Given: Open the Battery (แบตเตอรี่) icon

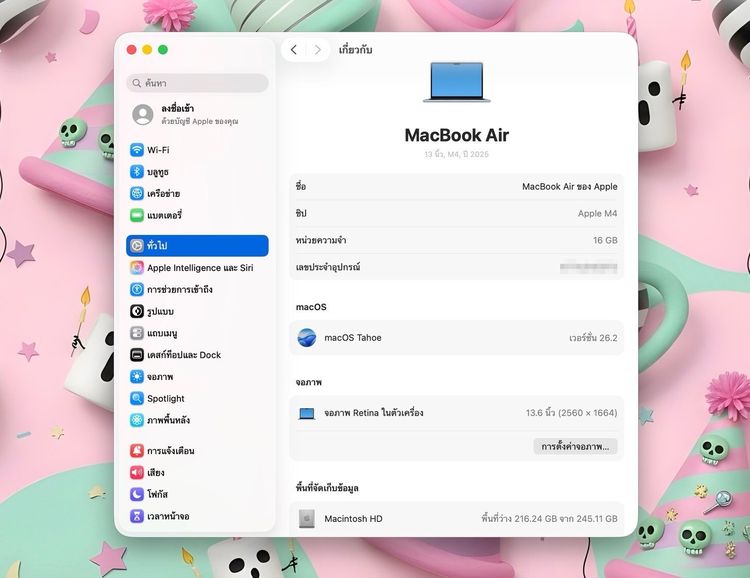Looking at the screenshot, I should click(x=137, y=215).
